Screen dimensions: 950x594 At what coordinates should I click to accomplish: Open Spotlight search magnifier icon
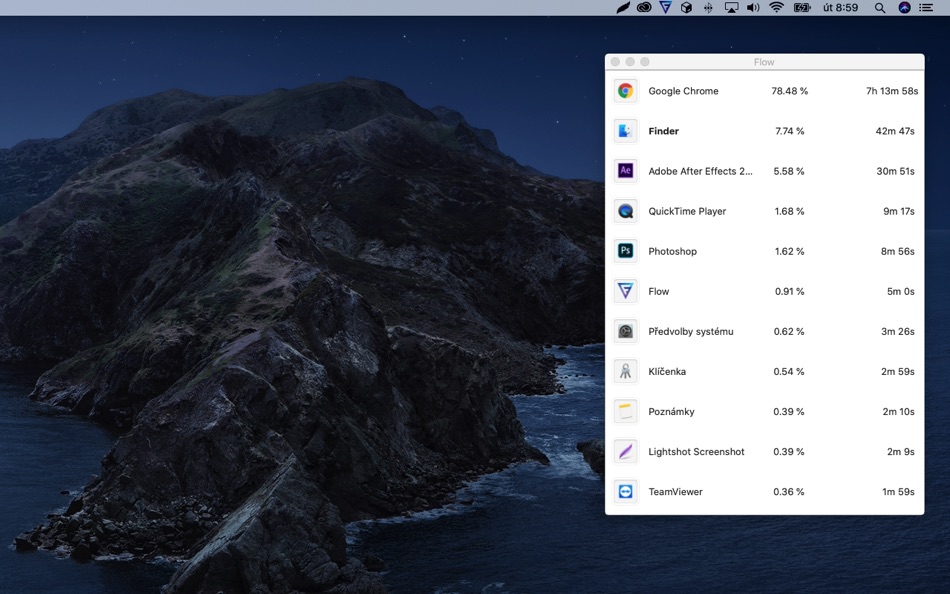pos(880,8)
